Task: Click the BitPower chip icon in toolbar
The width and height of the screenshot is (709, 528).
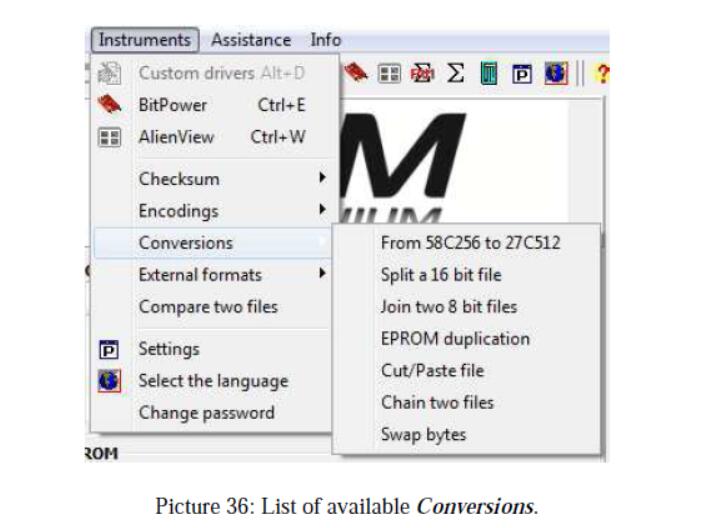Action: coord(357,73)
